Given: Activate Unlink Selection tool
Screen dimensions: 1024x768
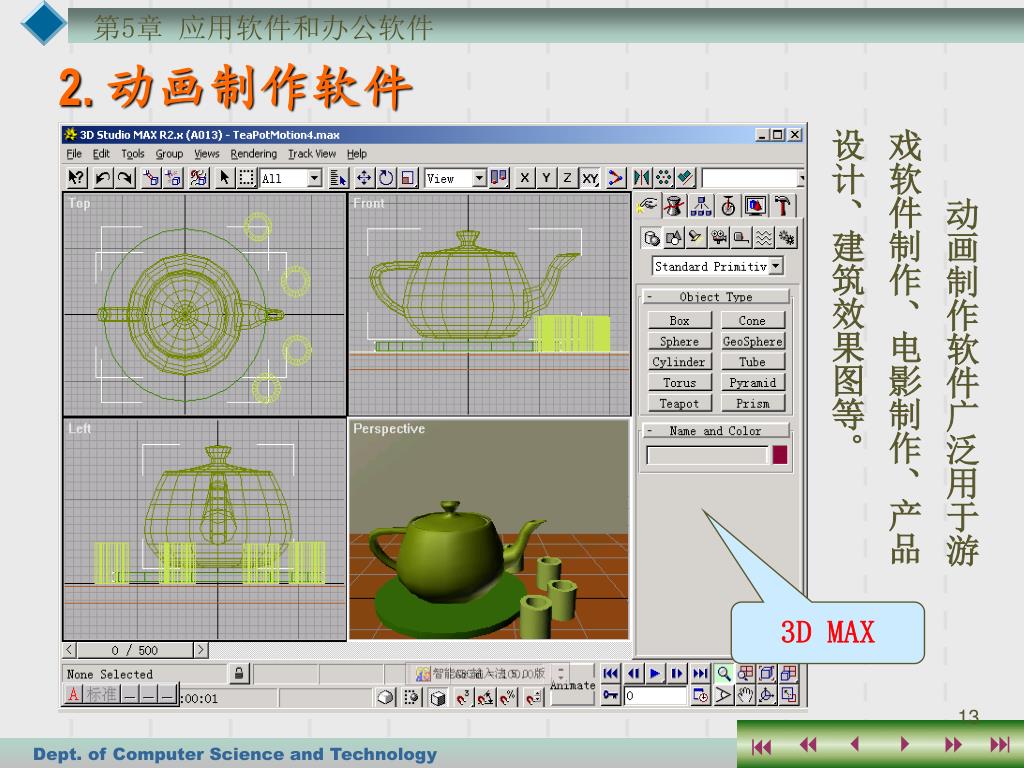Looking at the screenshot, I should [x=174, y=178].
